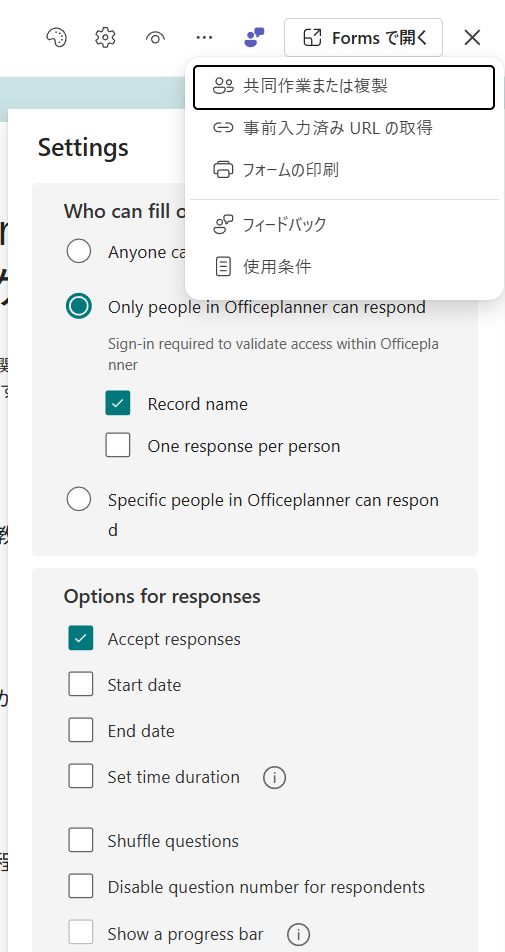Enable the Shuffle questions checkbox
Viewport: 505px width, 952px height.
coord(81,840)
